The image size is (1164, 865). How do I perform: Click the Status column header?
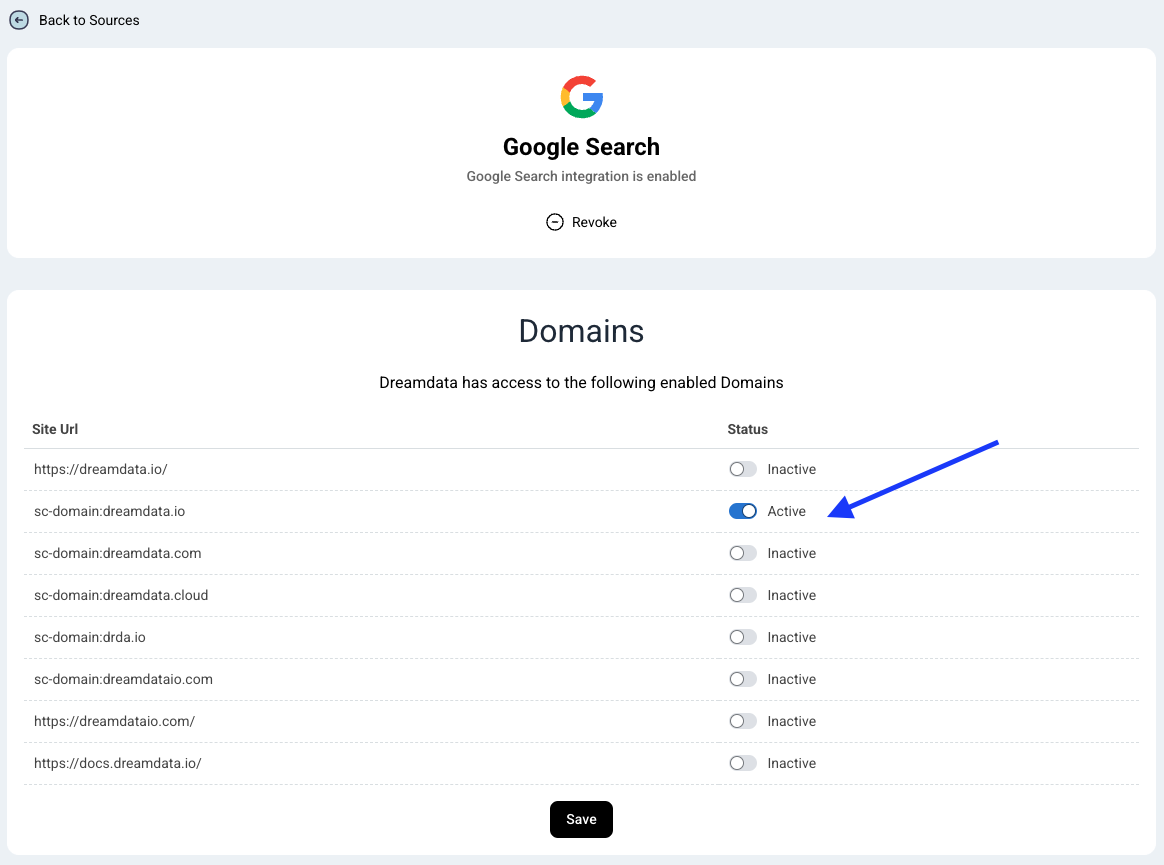(748, 429)
